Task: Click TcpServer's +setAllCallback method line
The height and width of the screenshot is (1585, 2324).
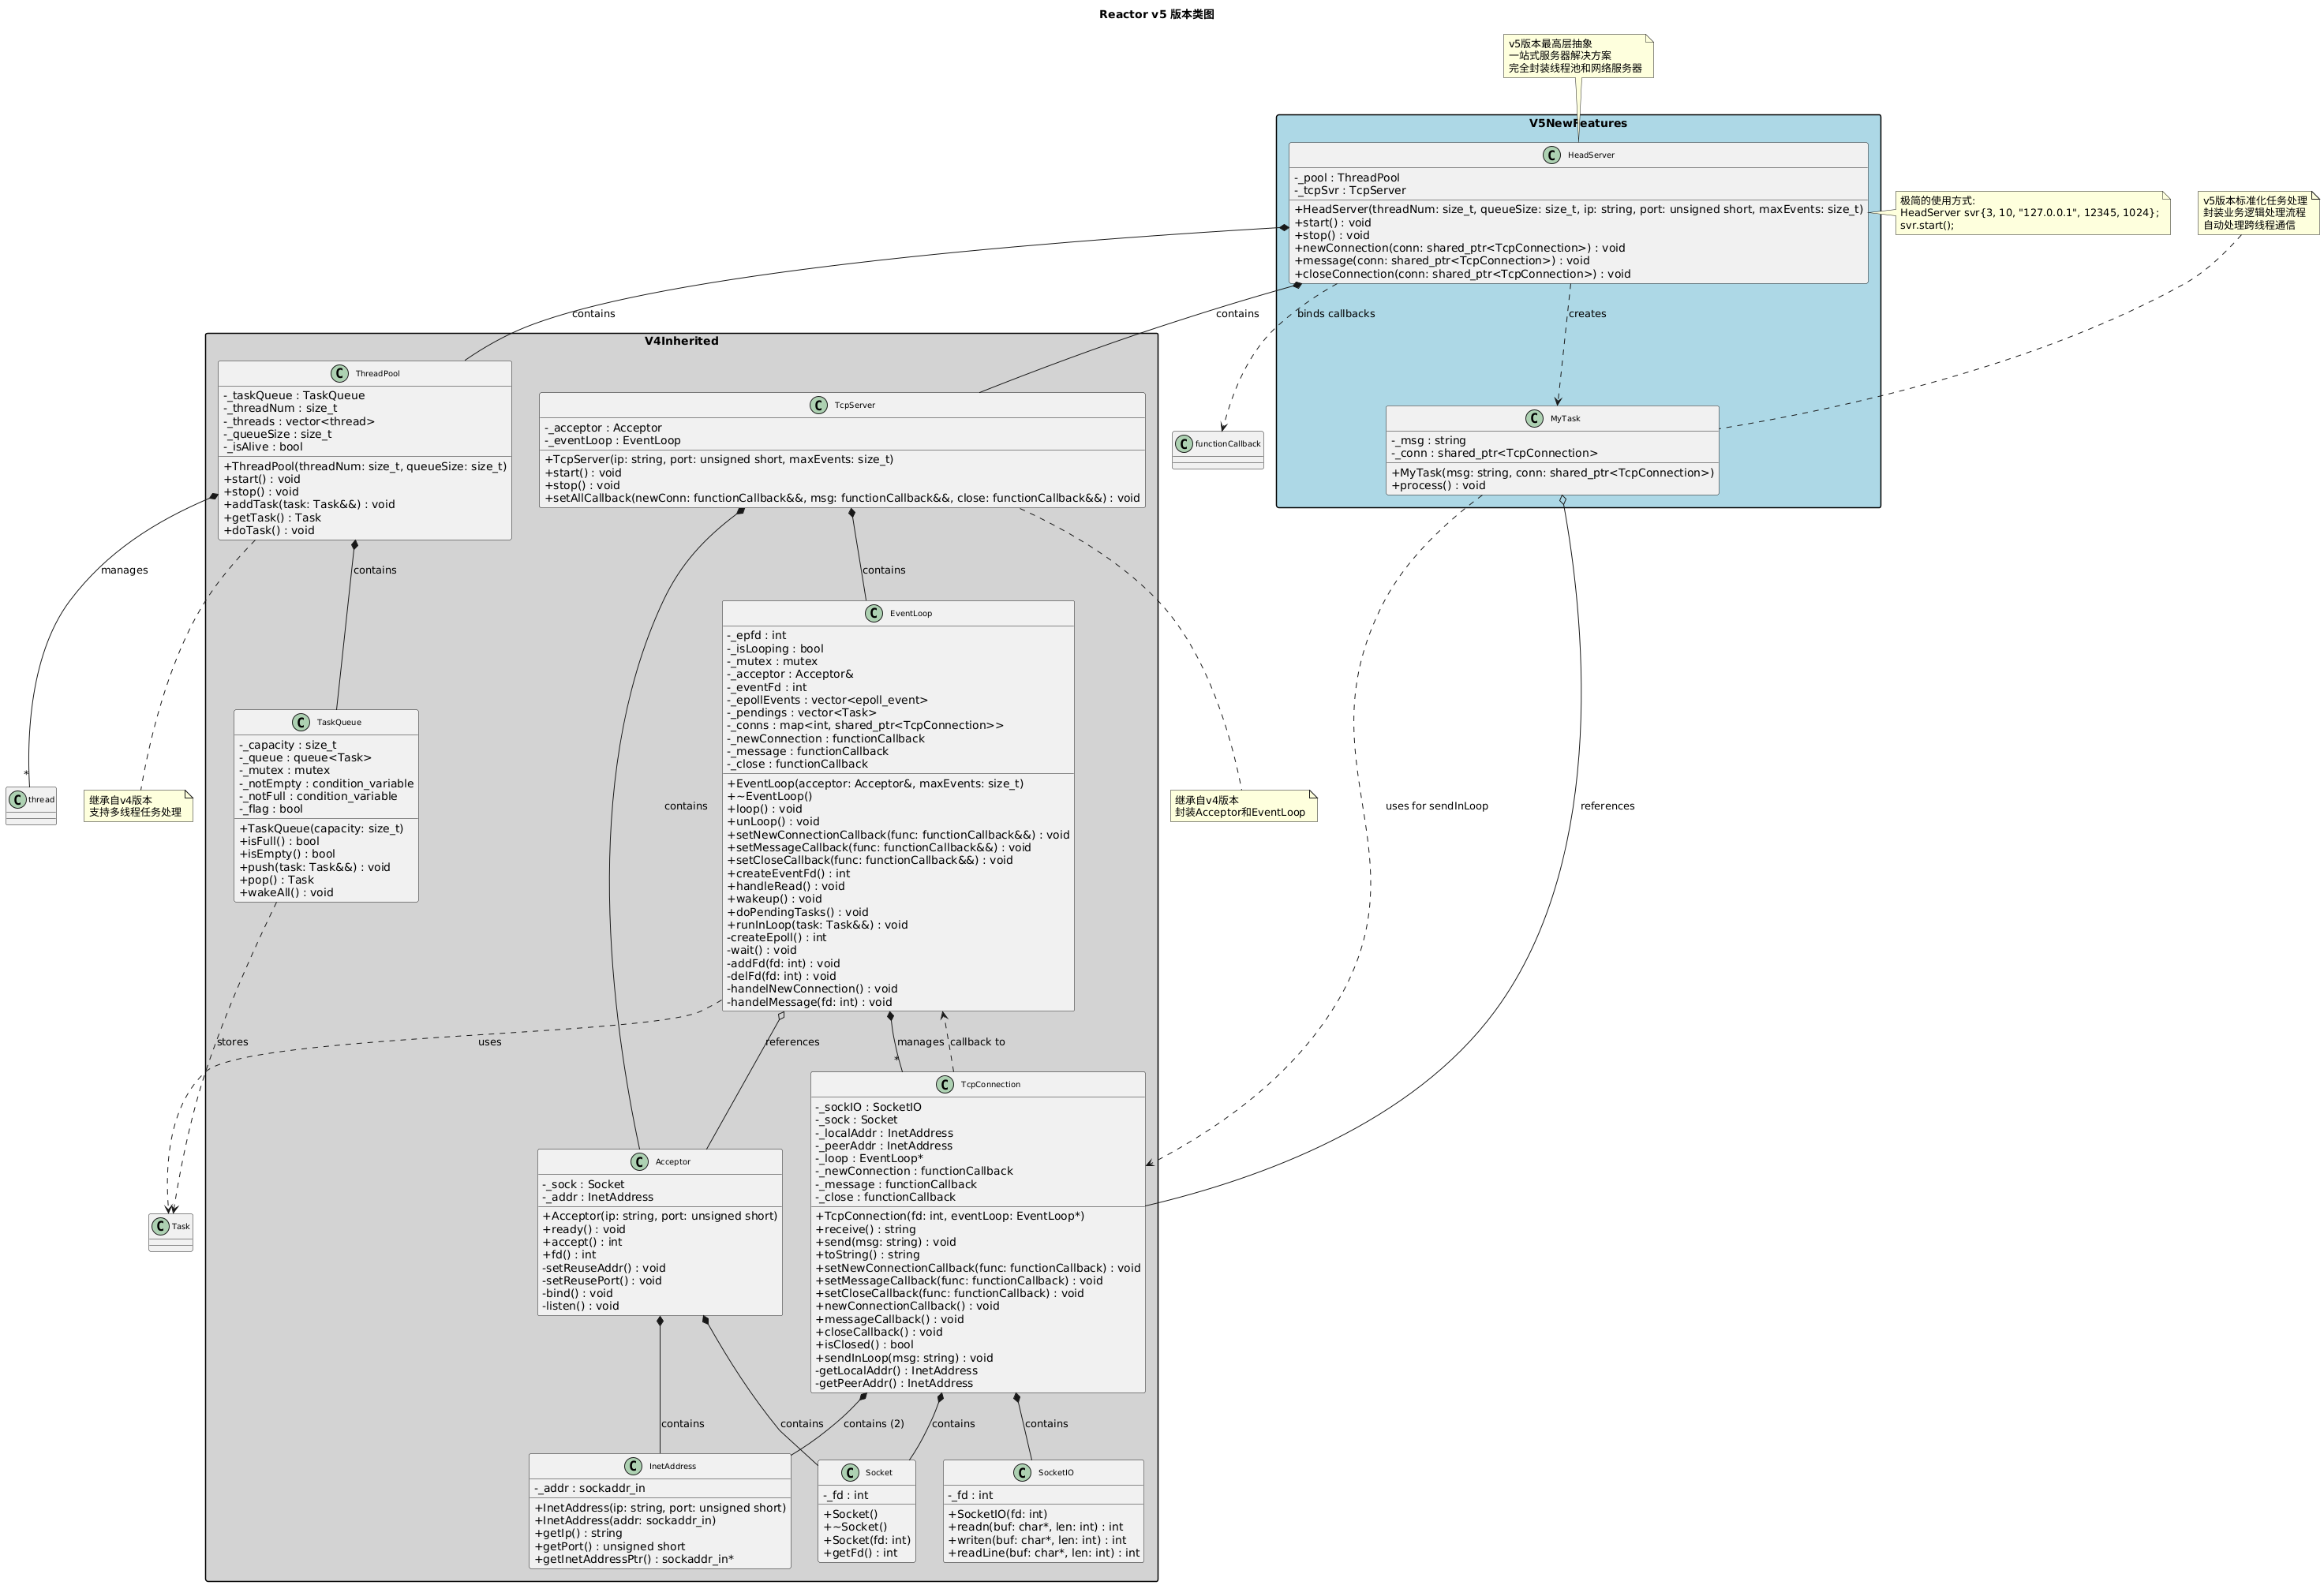Action: tap(842, 498)
